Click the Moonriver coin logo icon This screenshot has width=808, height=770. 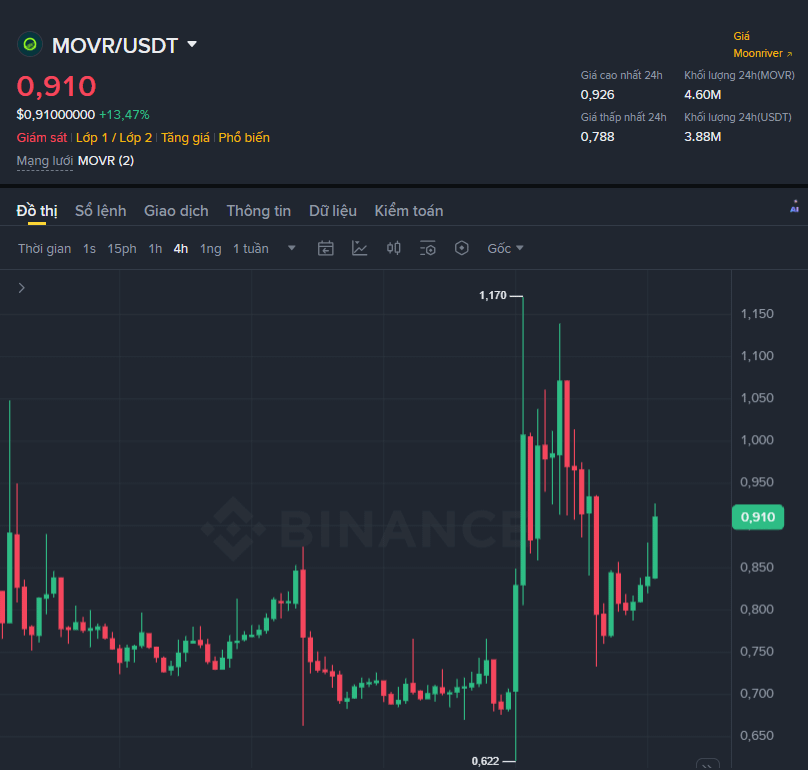[x=30, y=45]
